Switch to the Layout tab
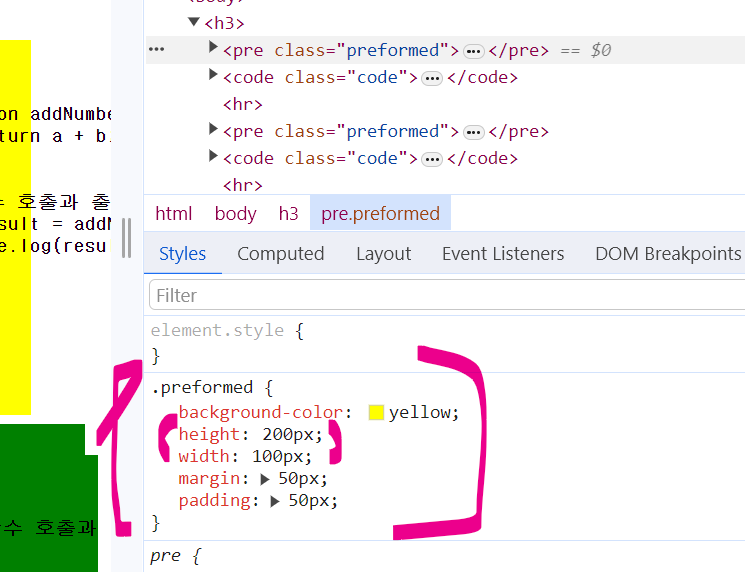This screenshot has height=572, width=745. pyautogui.click(x=383, y=254)
